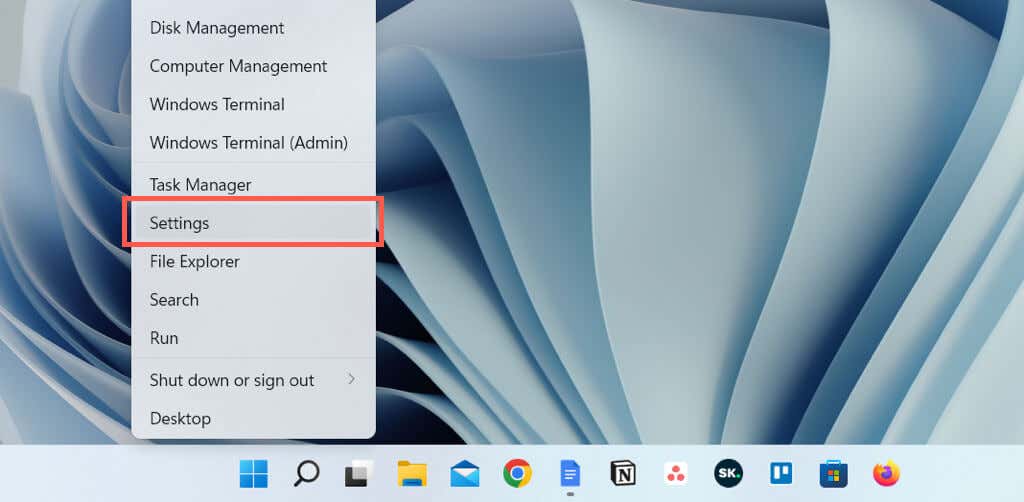Launch Google Chrome from taskbar
The image size is (1024, 502).
point(517,473)
